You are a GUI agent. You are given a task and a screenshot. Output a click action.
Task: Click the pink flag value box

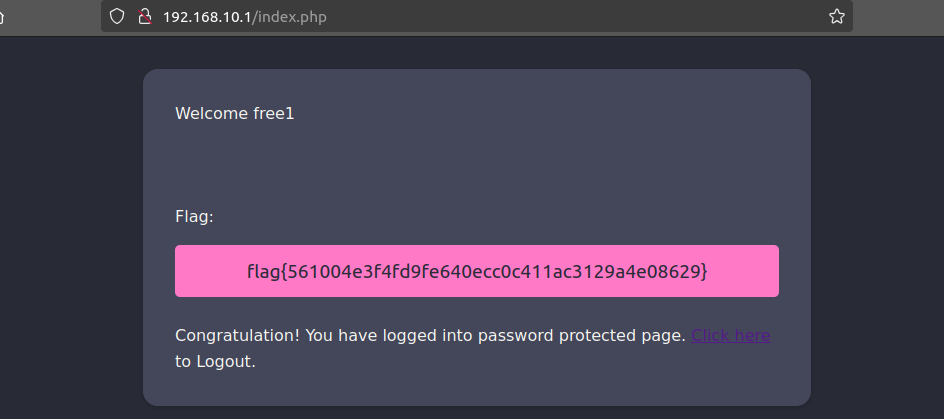click(x=477, y=271)
